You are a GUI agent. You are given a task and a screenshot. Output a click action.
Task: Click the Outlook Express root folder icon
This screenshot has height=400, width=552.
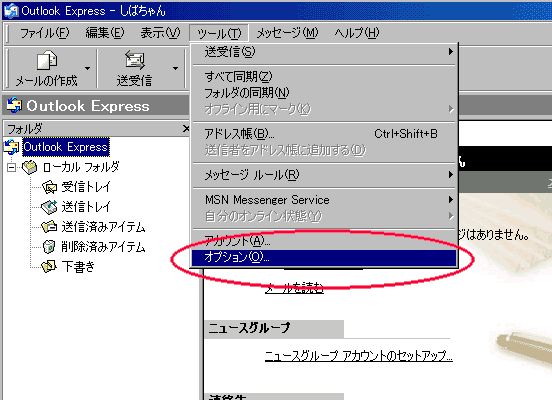tap(12, 147)
